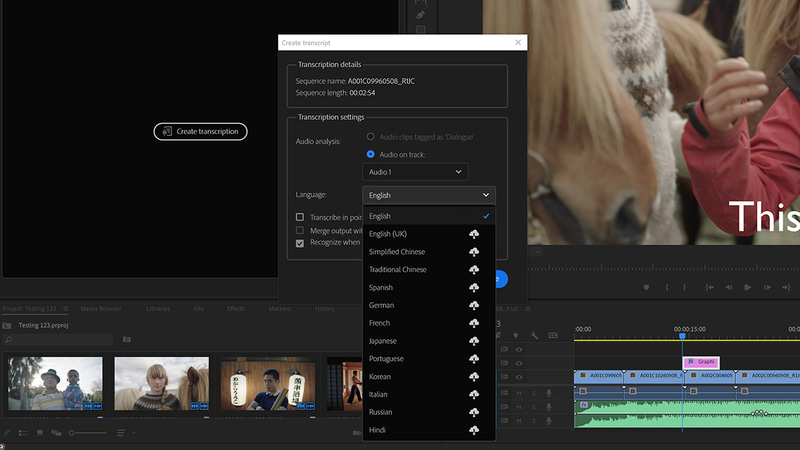Choose Korean from the language list

coord(380,377)
